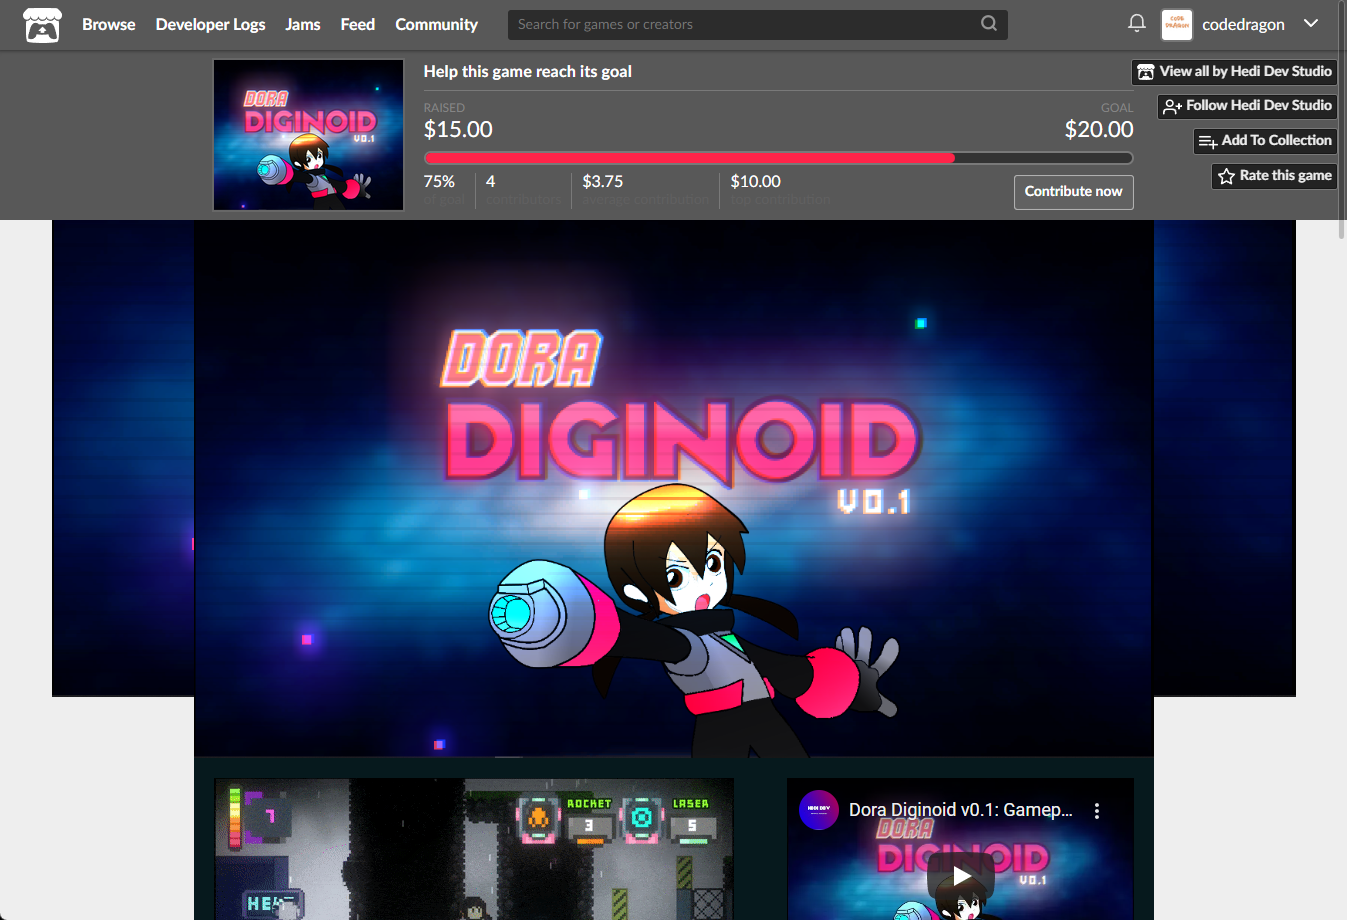Open the codedragon profile avatar
1347x920 pixels.
(x=1177, y=24)
